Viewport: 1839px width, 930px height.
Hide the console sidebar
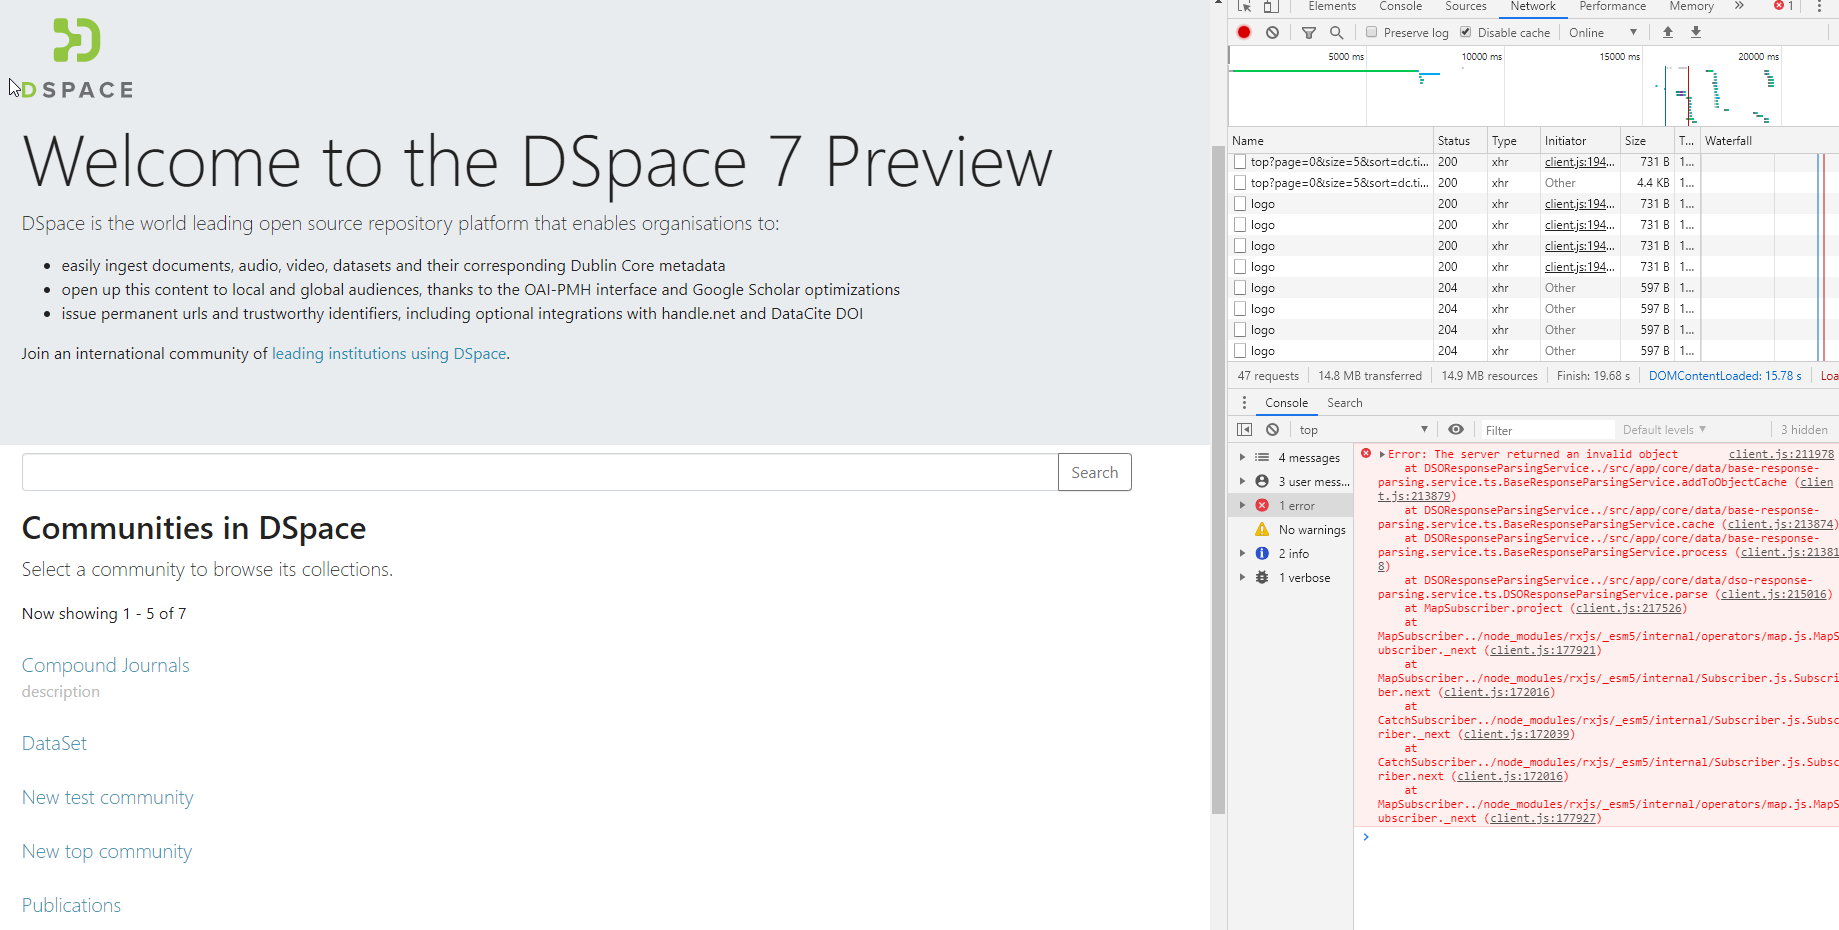click(1244, 430)
